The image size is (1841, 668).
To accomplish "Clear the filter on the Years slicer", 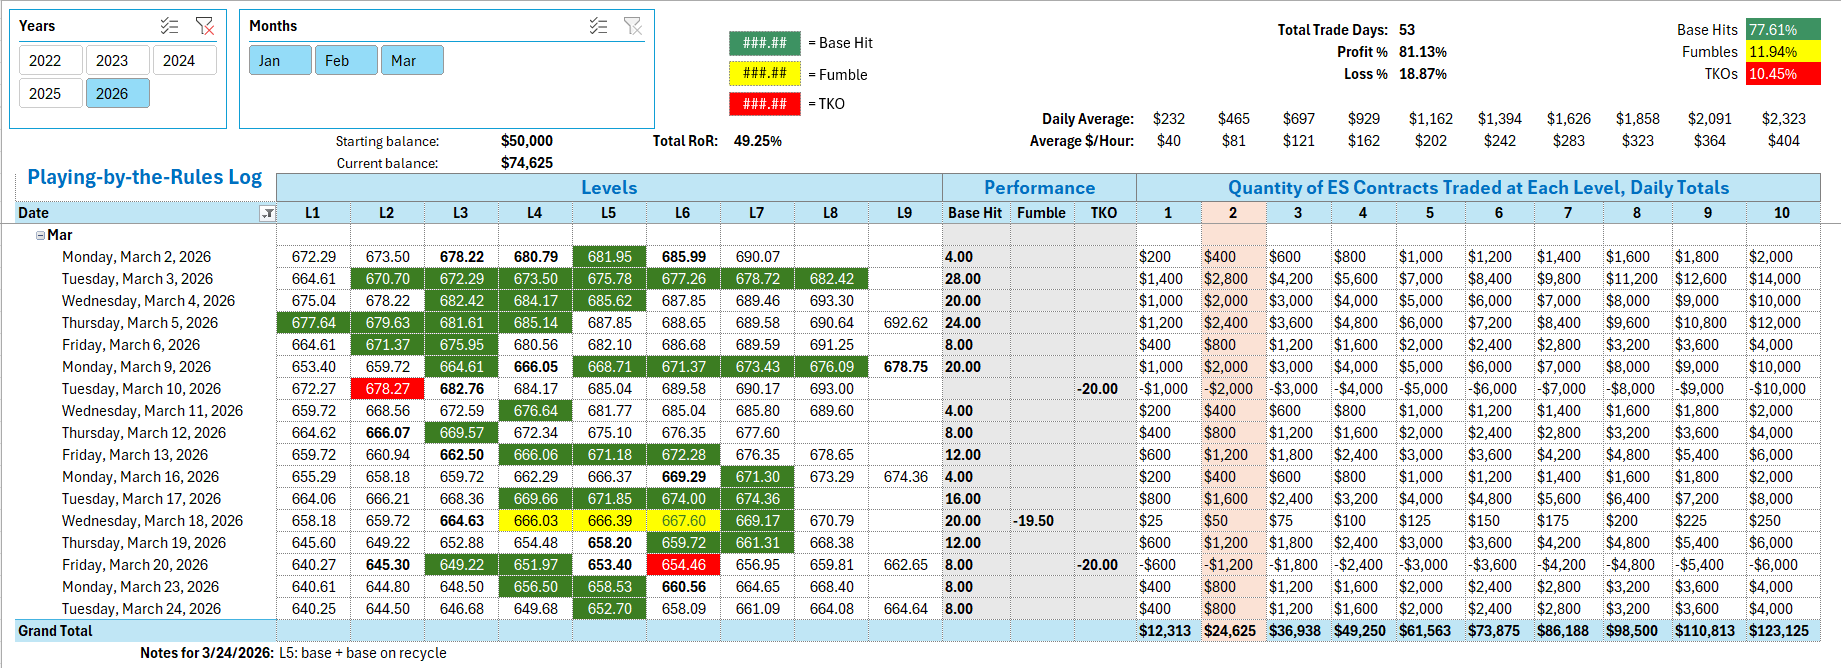I will [205, 26].
